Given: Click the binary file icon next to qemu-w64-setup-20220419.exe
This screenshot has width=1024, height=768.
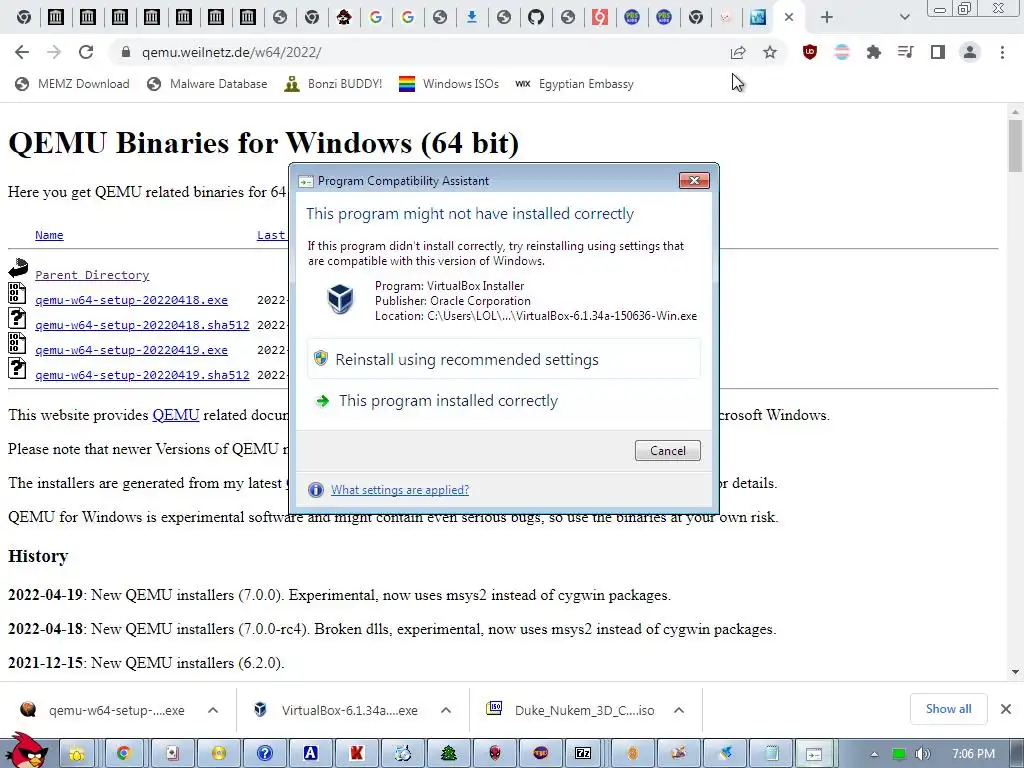Looking at the screenshot, I should tap(17, 343).
